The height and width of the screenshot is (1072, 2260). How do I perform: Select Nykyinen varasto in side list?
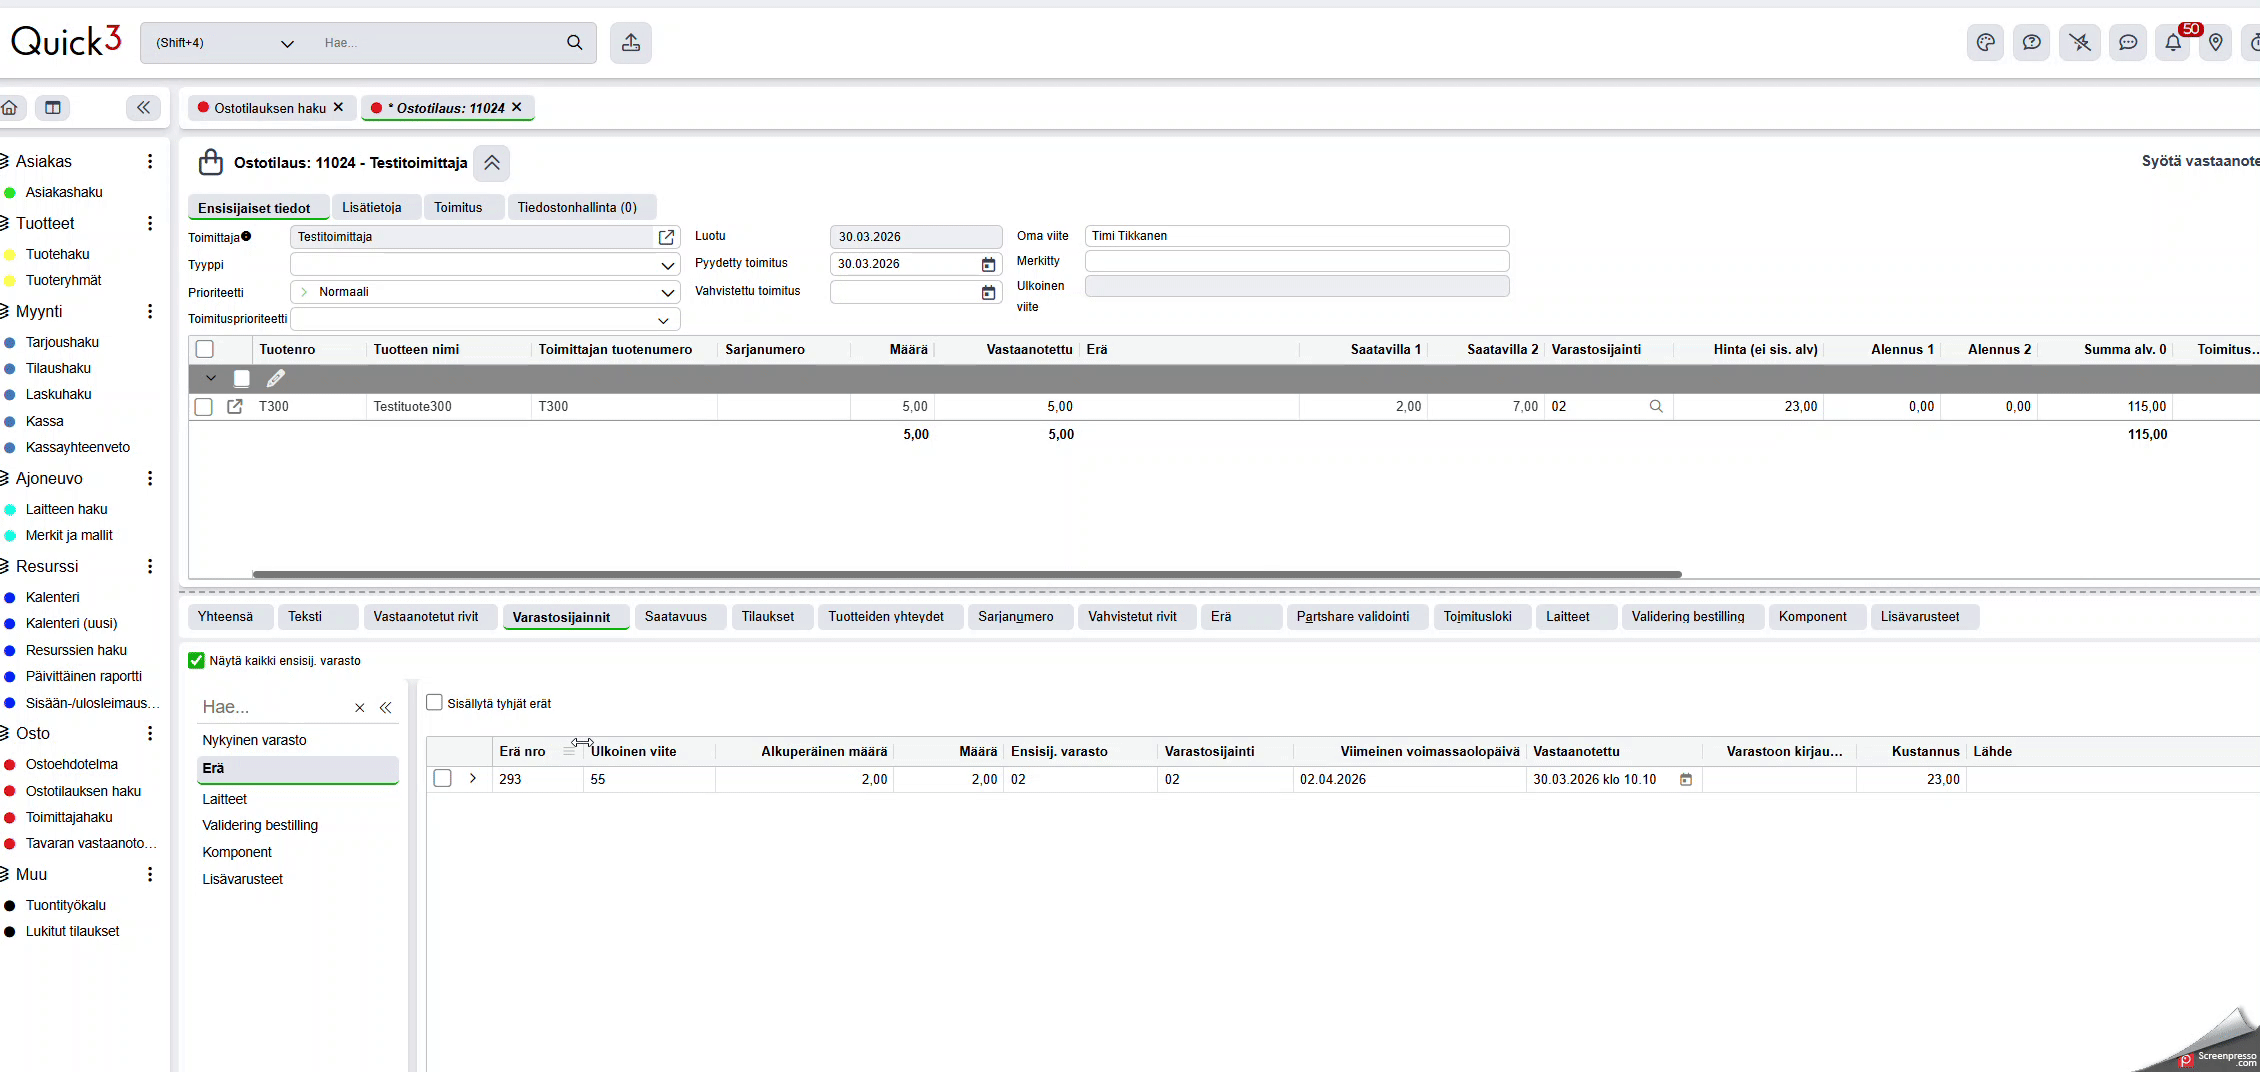[x=254, y=740]
